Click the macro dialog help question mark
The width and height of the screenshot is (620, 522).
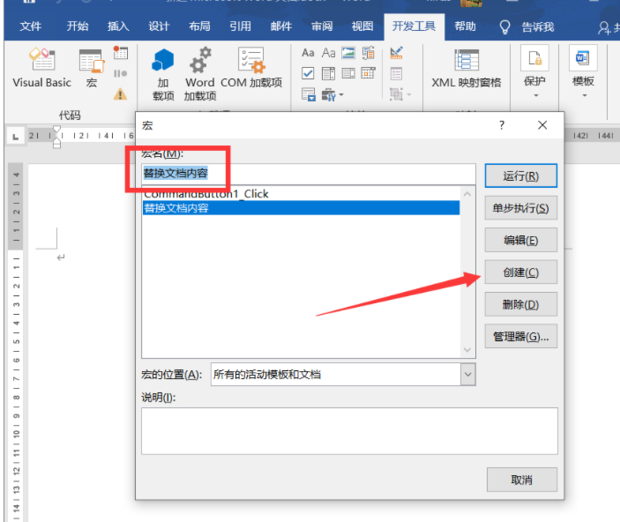[502, 125]
